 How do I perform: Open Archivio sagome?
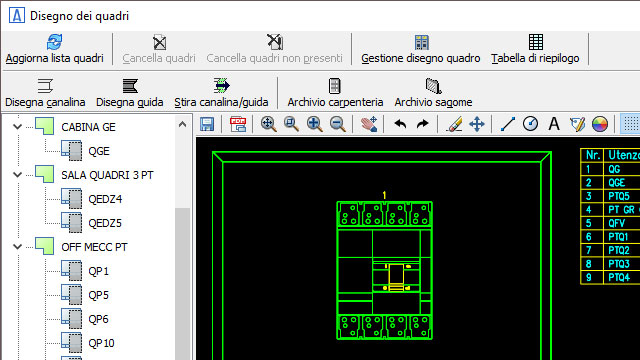[x=433, y=93]
